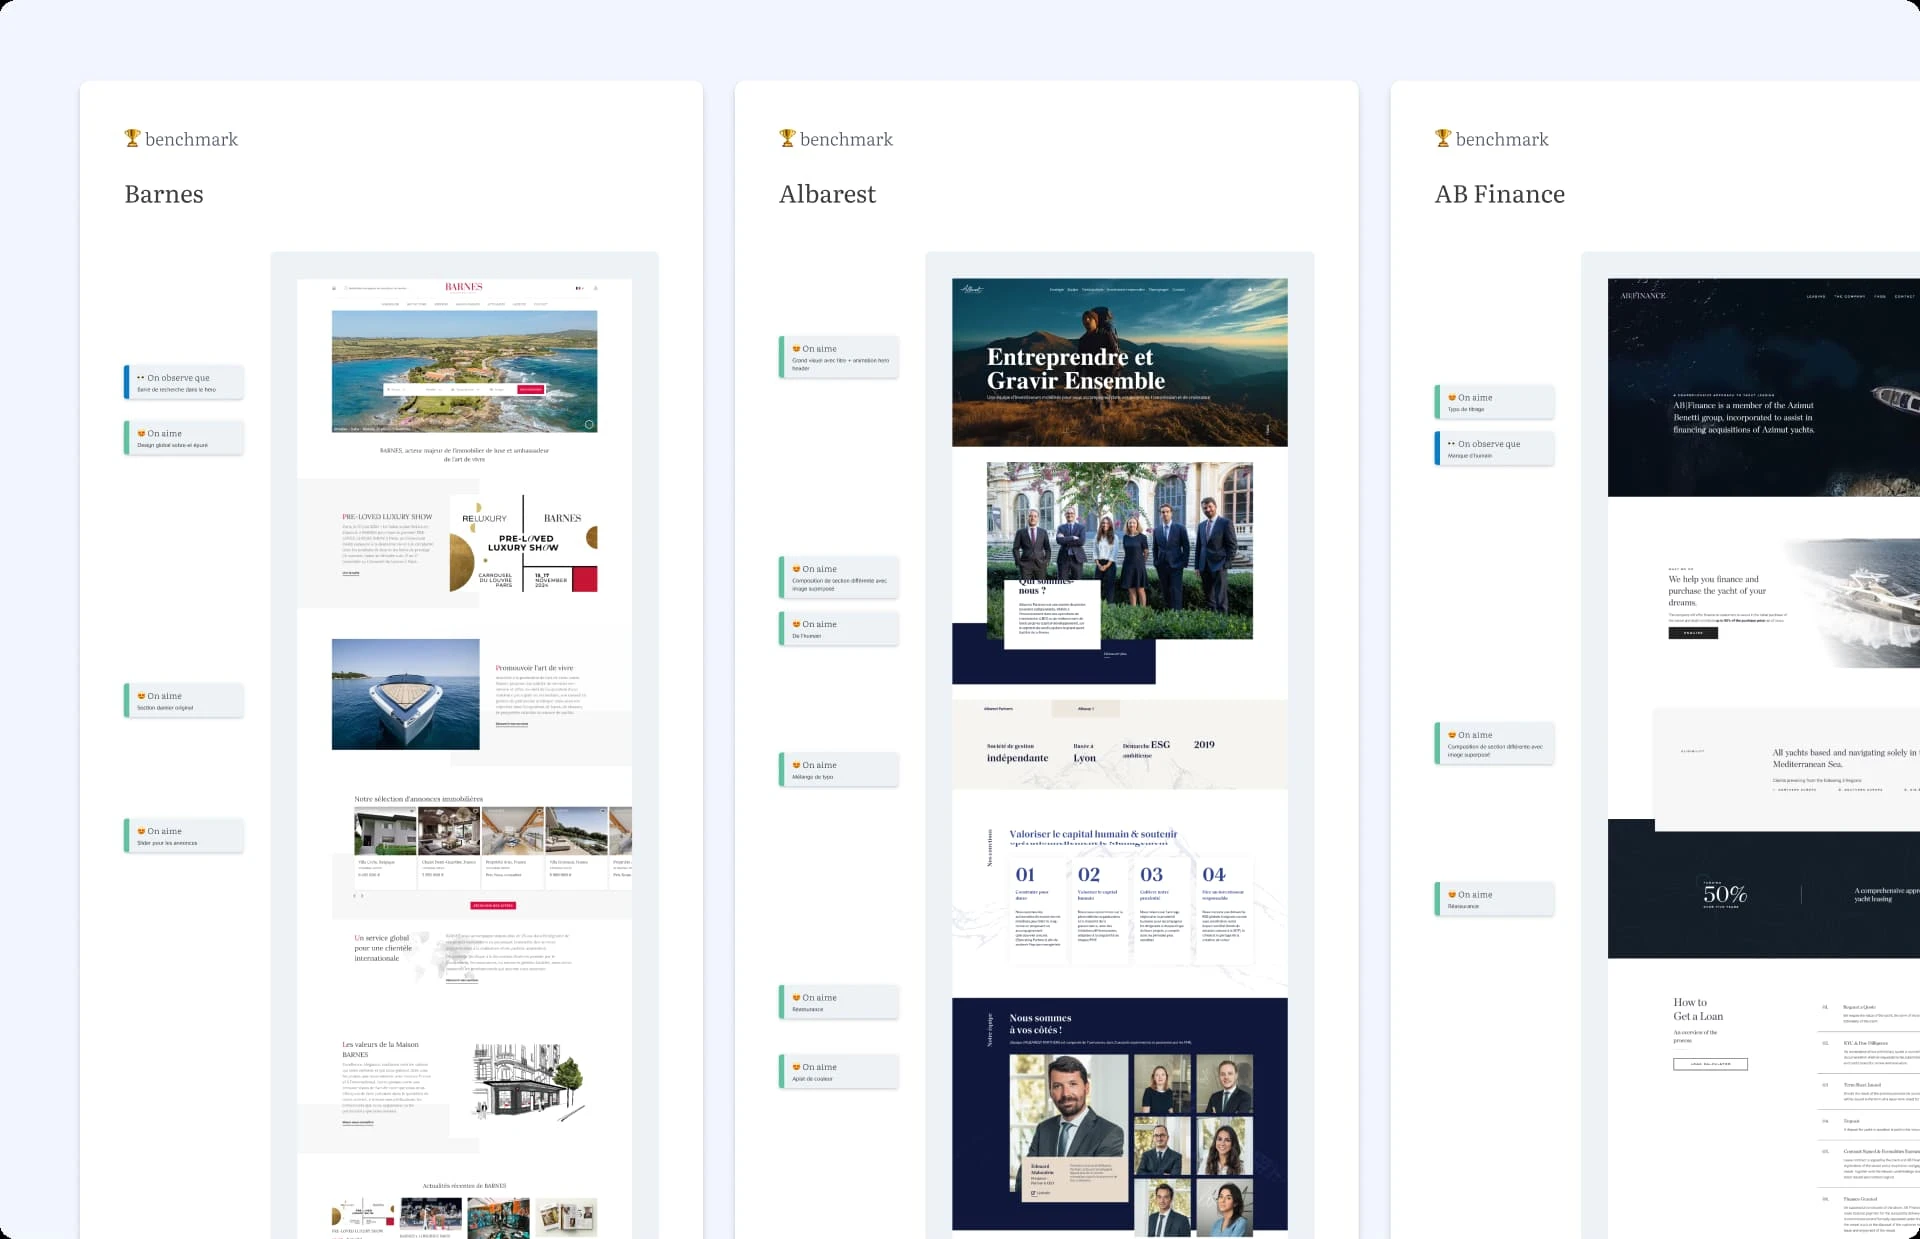Click the Barnes aerial coastline hero image

pyautogui.click(x=464, y=371)
